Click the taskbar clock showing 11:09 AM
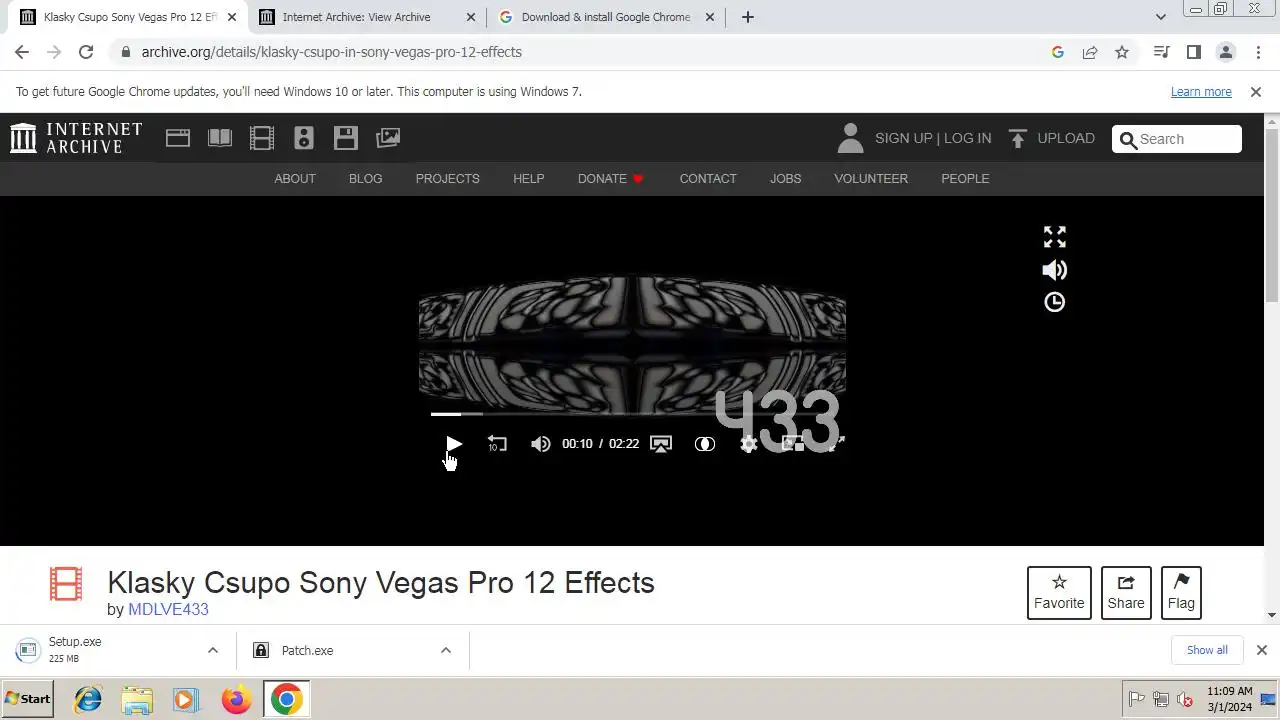Image resolution: width=1280 pixels, height=720 pixels. click(x=1229, y=699)
